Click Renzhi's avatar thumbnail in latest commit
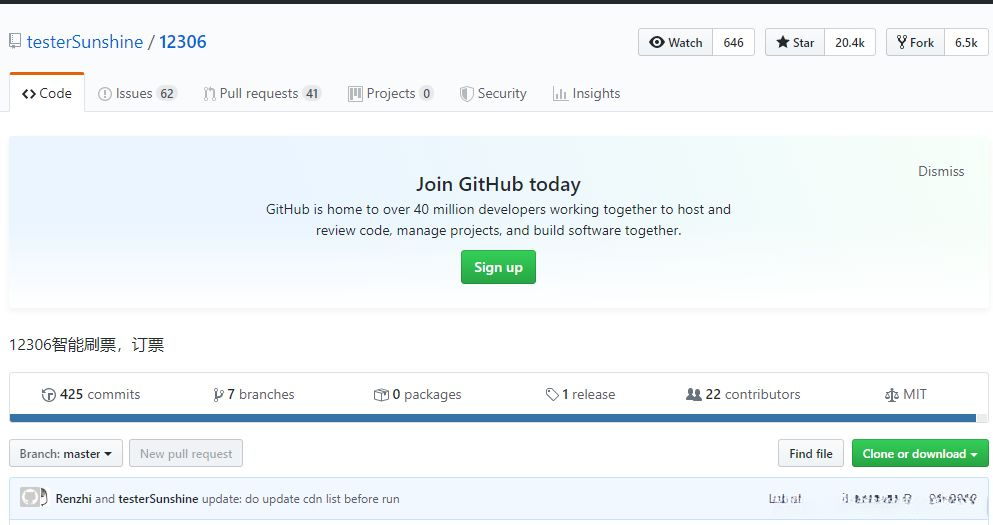The width and height of the screenshot is (993, 525). [30, 498]
